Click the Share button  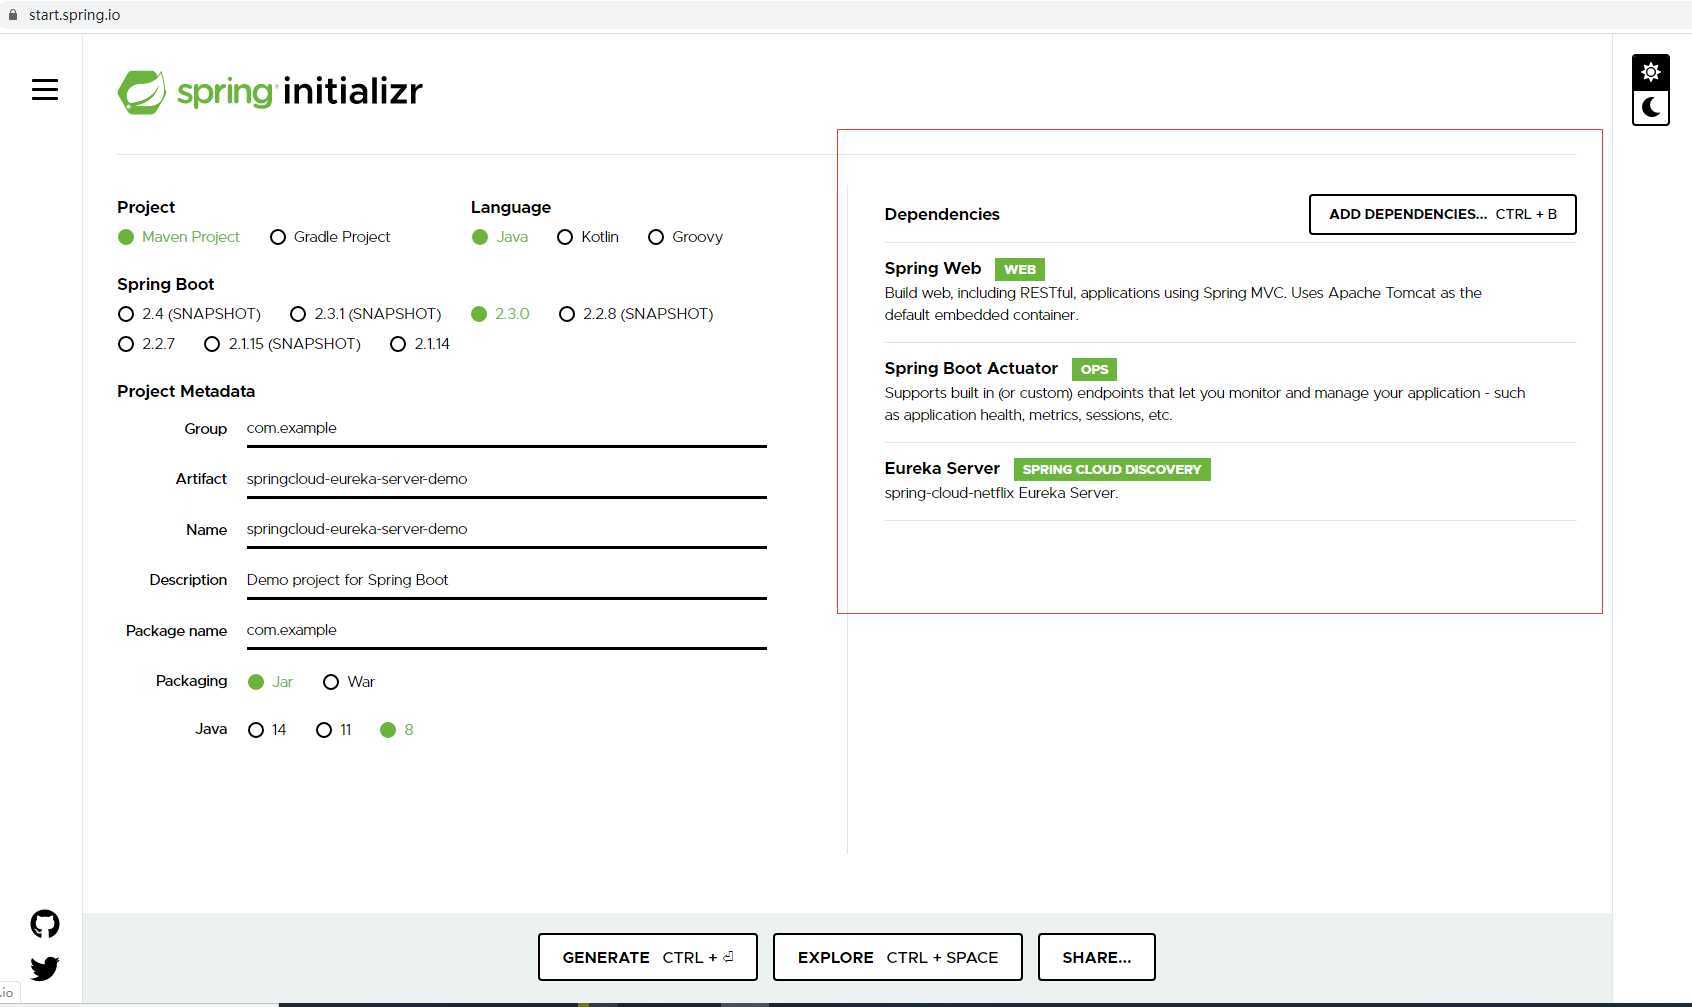[1096, 957]
